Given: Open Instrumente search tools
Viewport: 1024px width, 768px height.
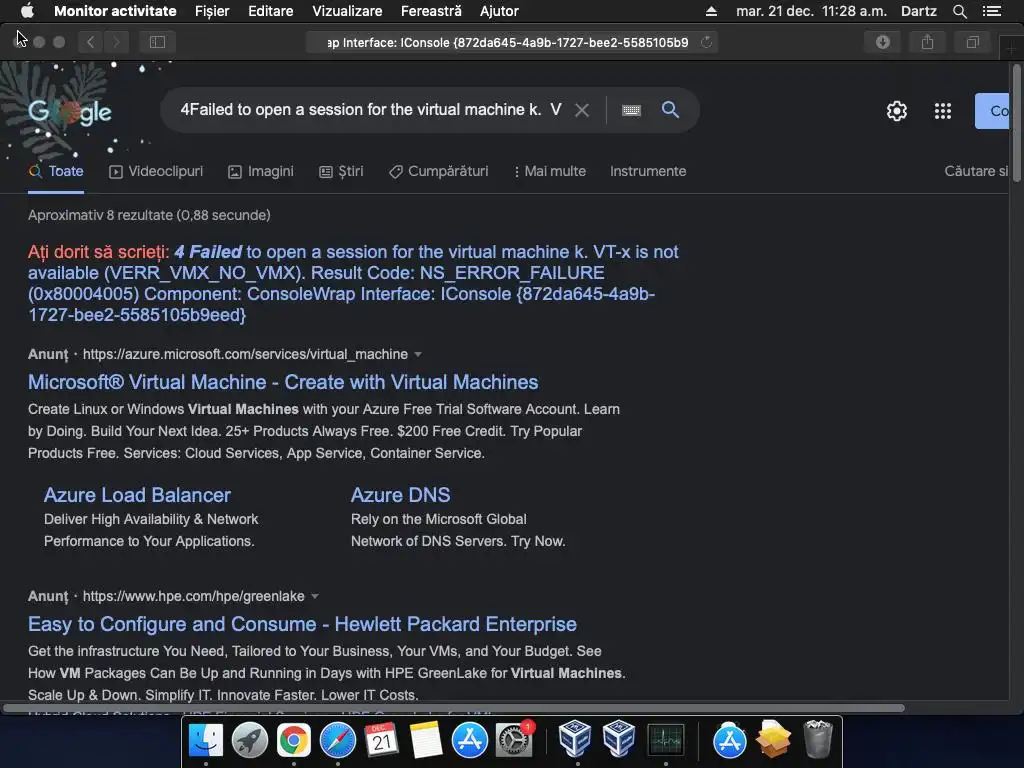Looking at the screenshot, I should tap(648, 172).
